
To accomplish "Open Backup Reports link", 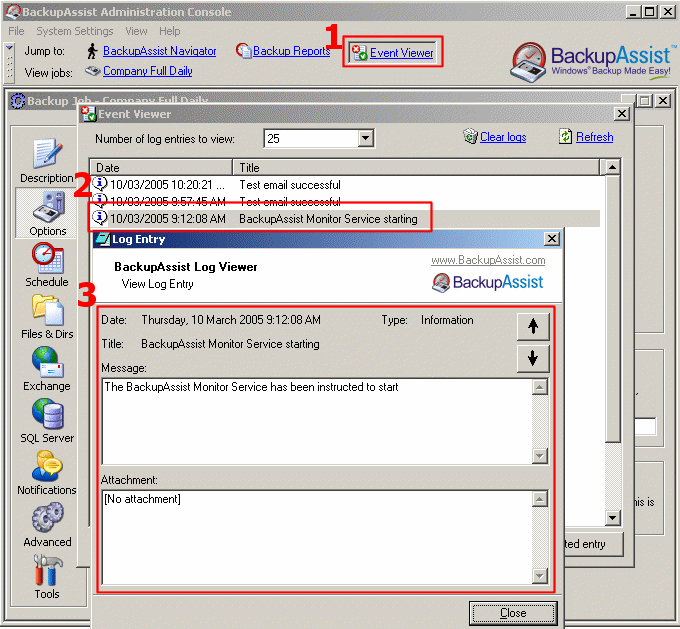I will pos(291,51).
